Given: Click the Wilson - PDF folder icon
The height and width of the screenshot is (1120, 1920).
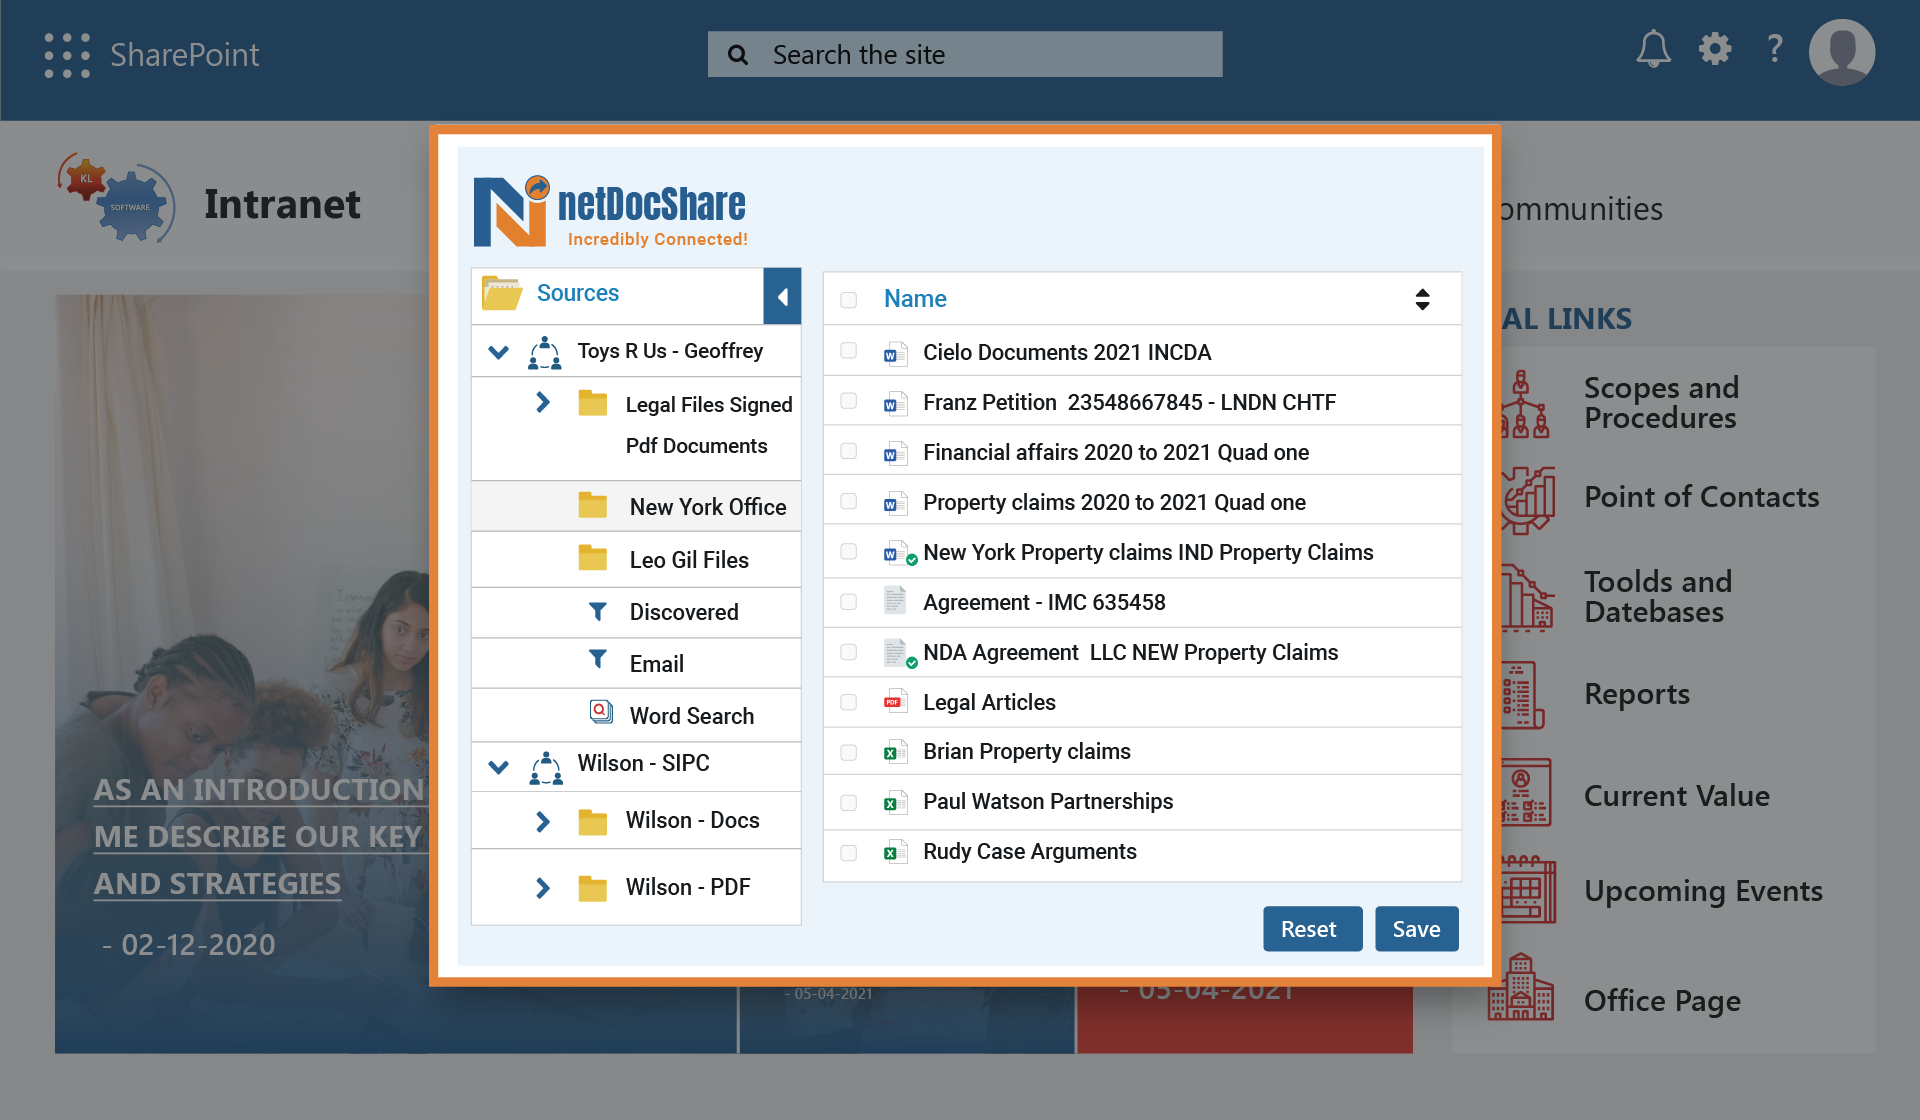Looking at the screenshot, I should pyautogui.click(x=593, y=888).
